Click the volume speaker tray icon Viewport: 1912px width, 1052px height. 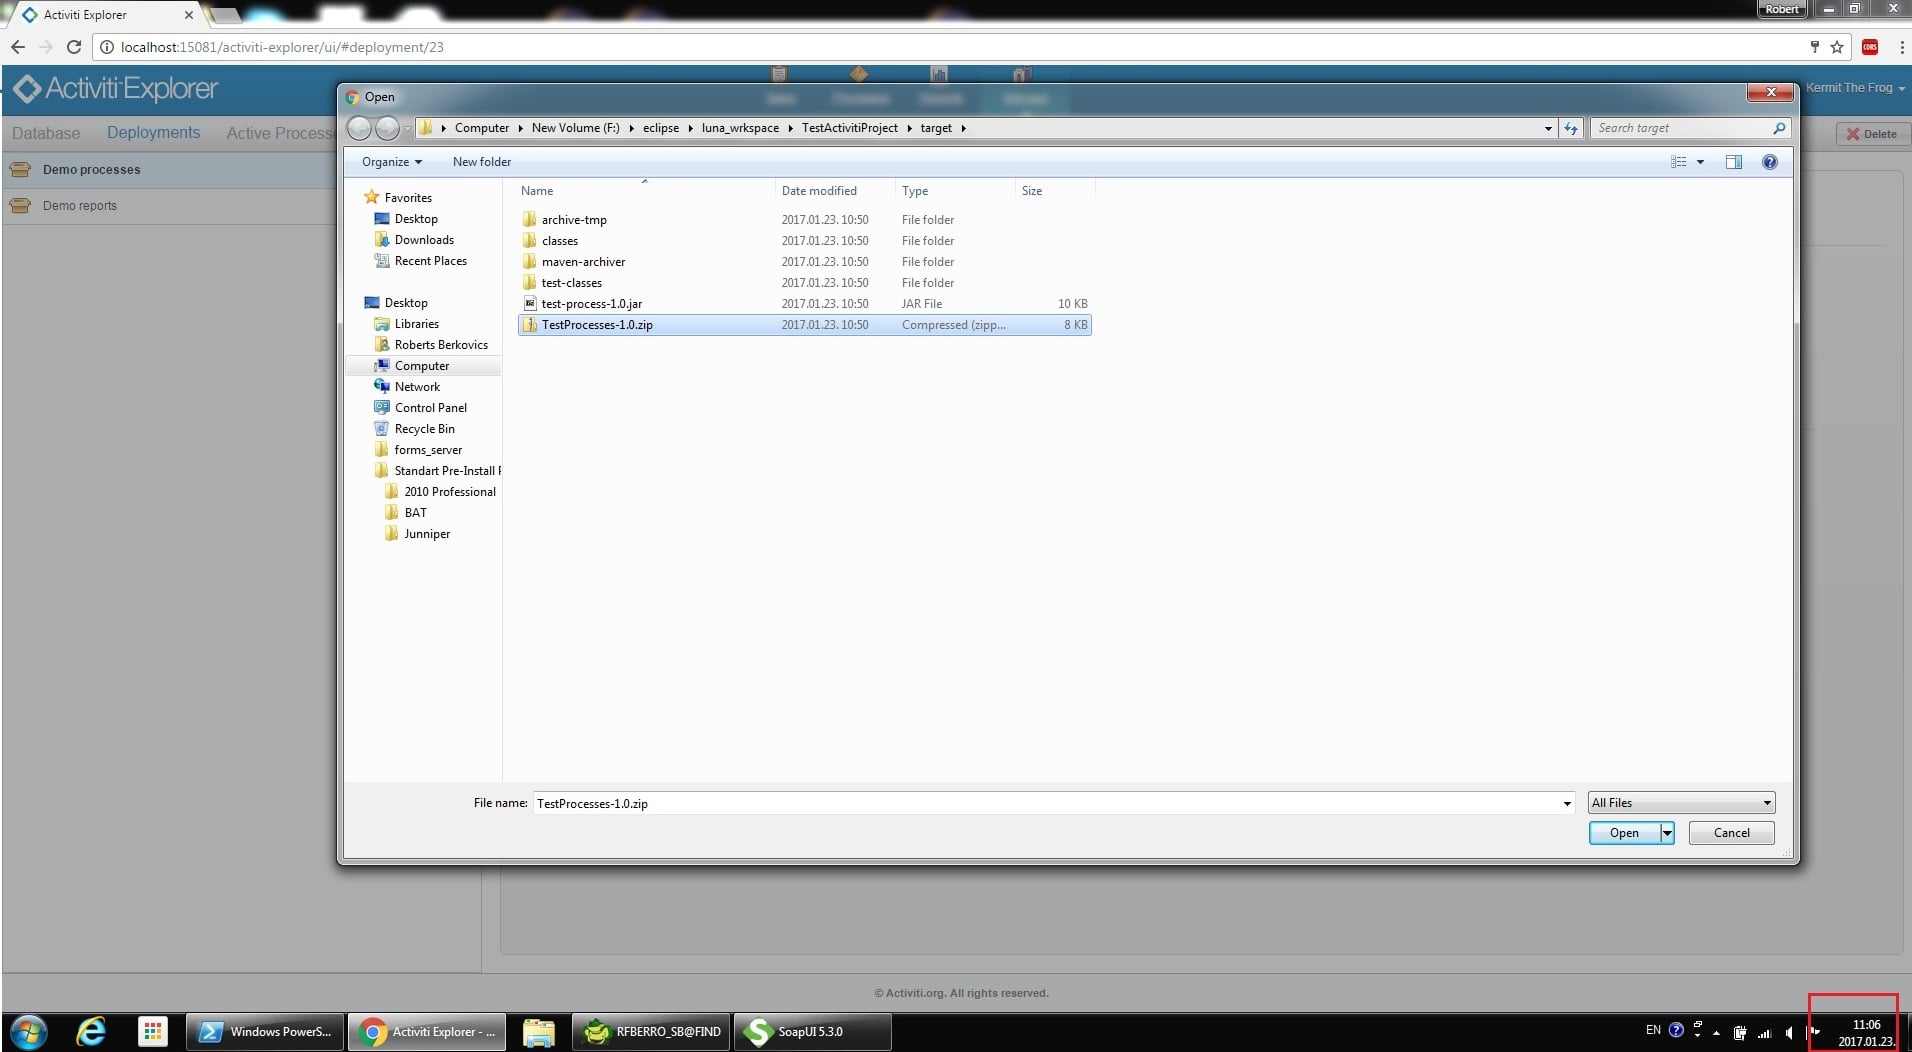[1789, 1032]
